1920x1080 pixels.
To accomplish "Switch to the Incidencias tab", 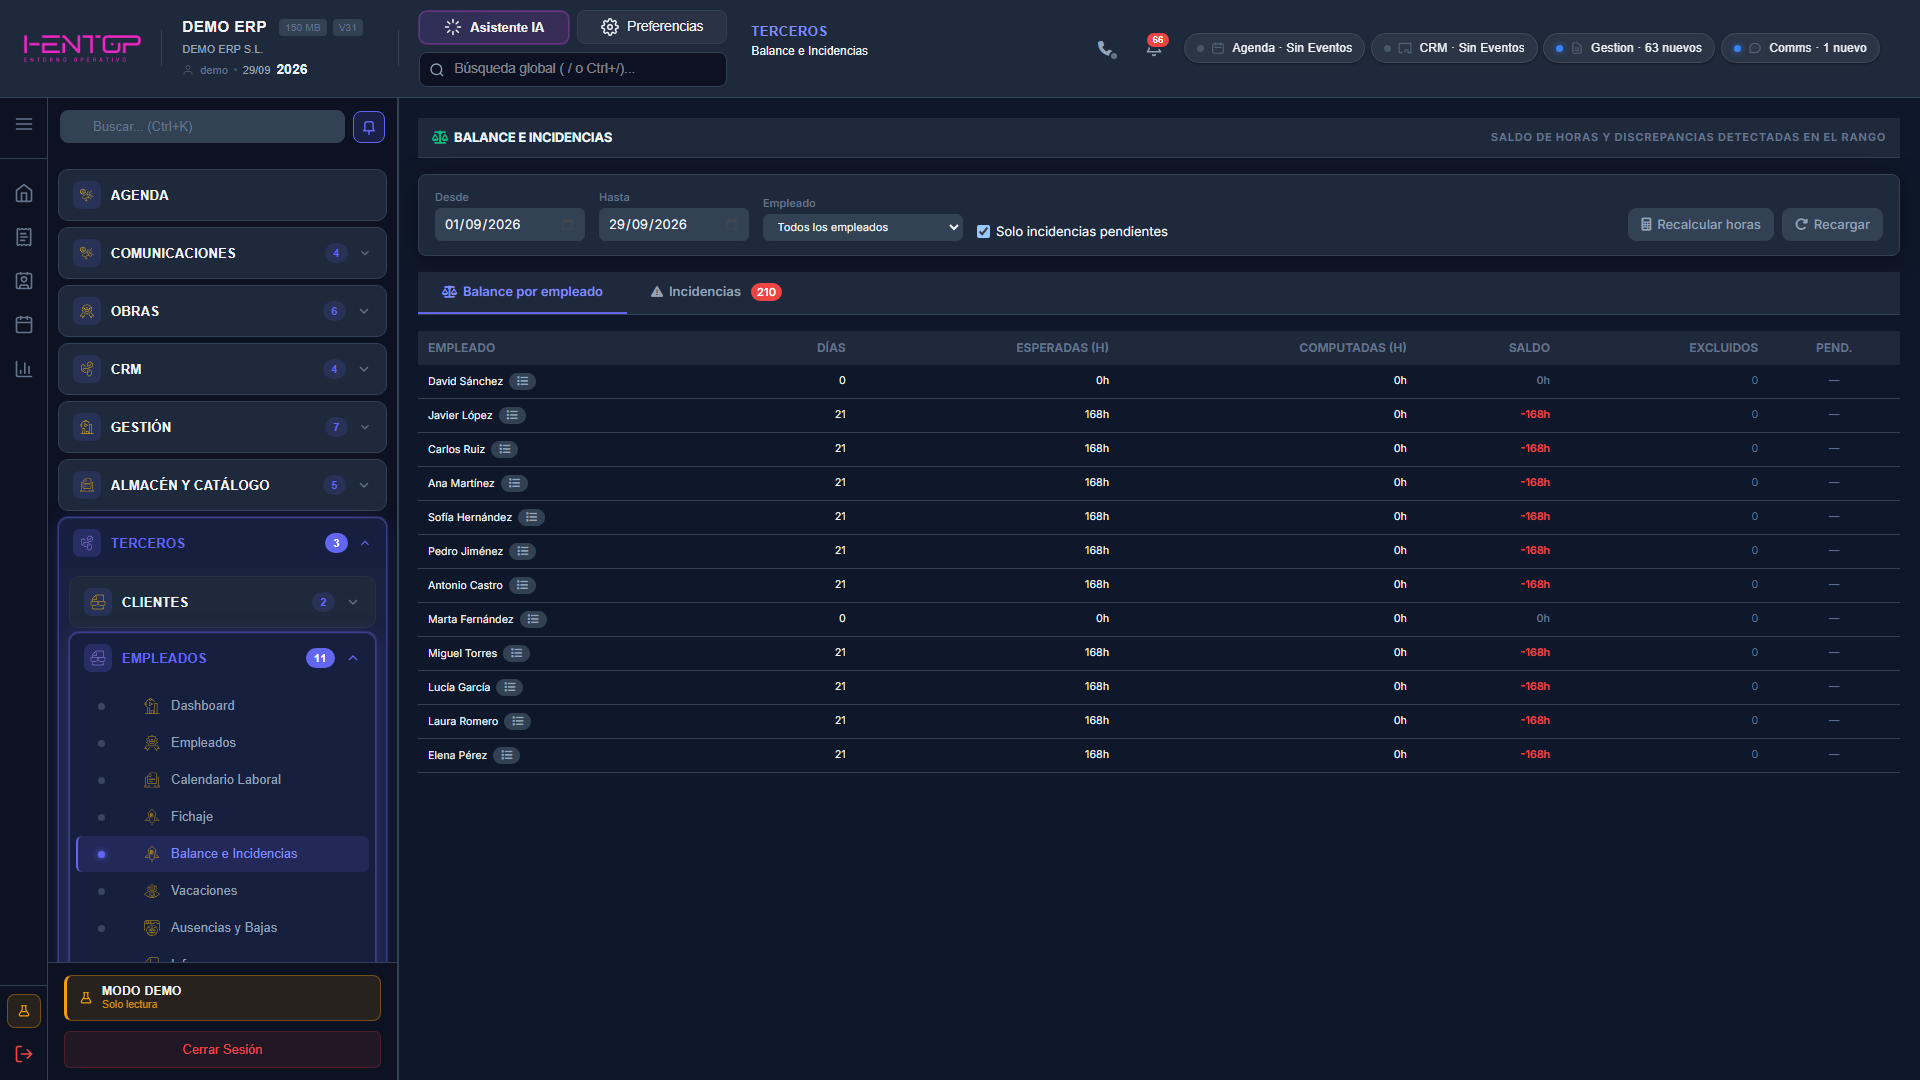I will pos(715,292).
